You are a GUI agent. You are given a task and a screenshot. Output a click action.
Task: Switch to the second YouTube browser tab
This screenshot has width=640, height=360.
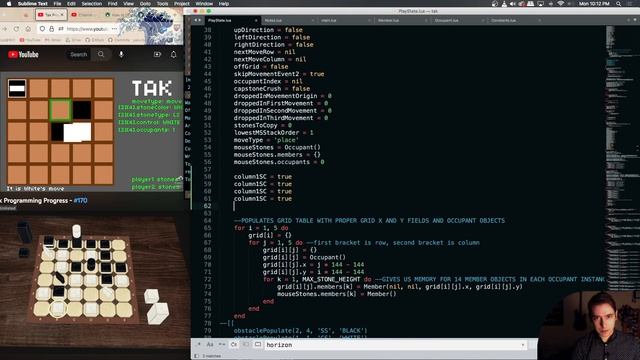pyautogui.click(x=84, y=15)
